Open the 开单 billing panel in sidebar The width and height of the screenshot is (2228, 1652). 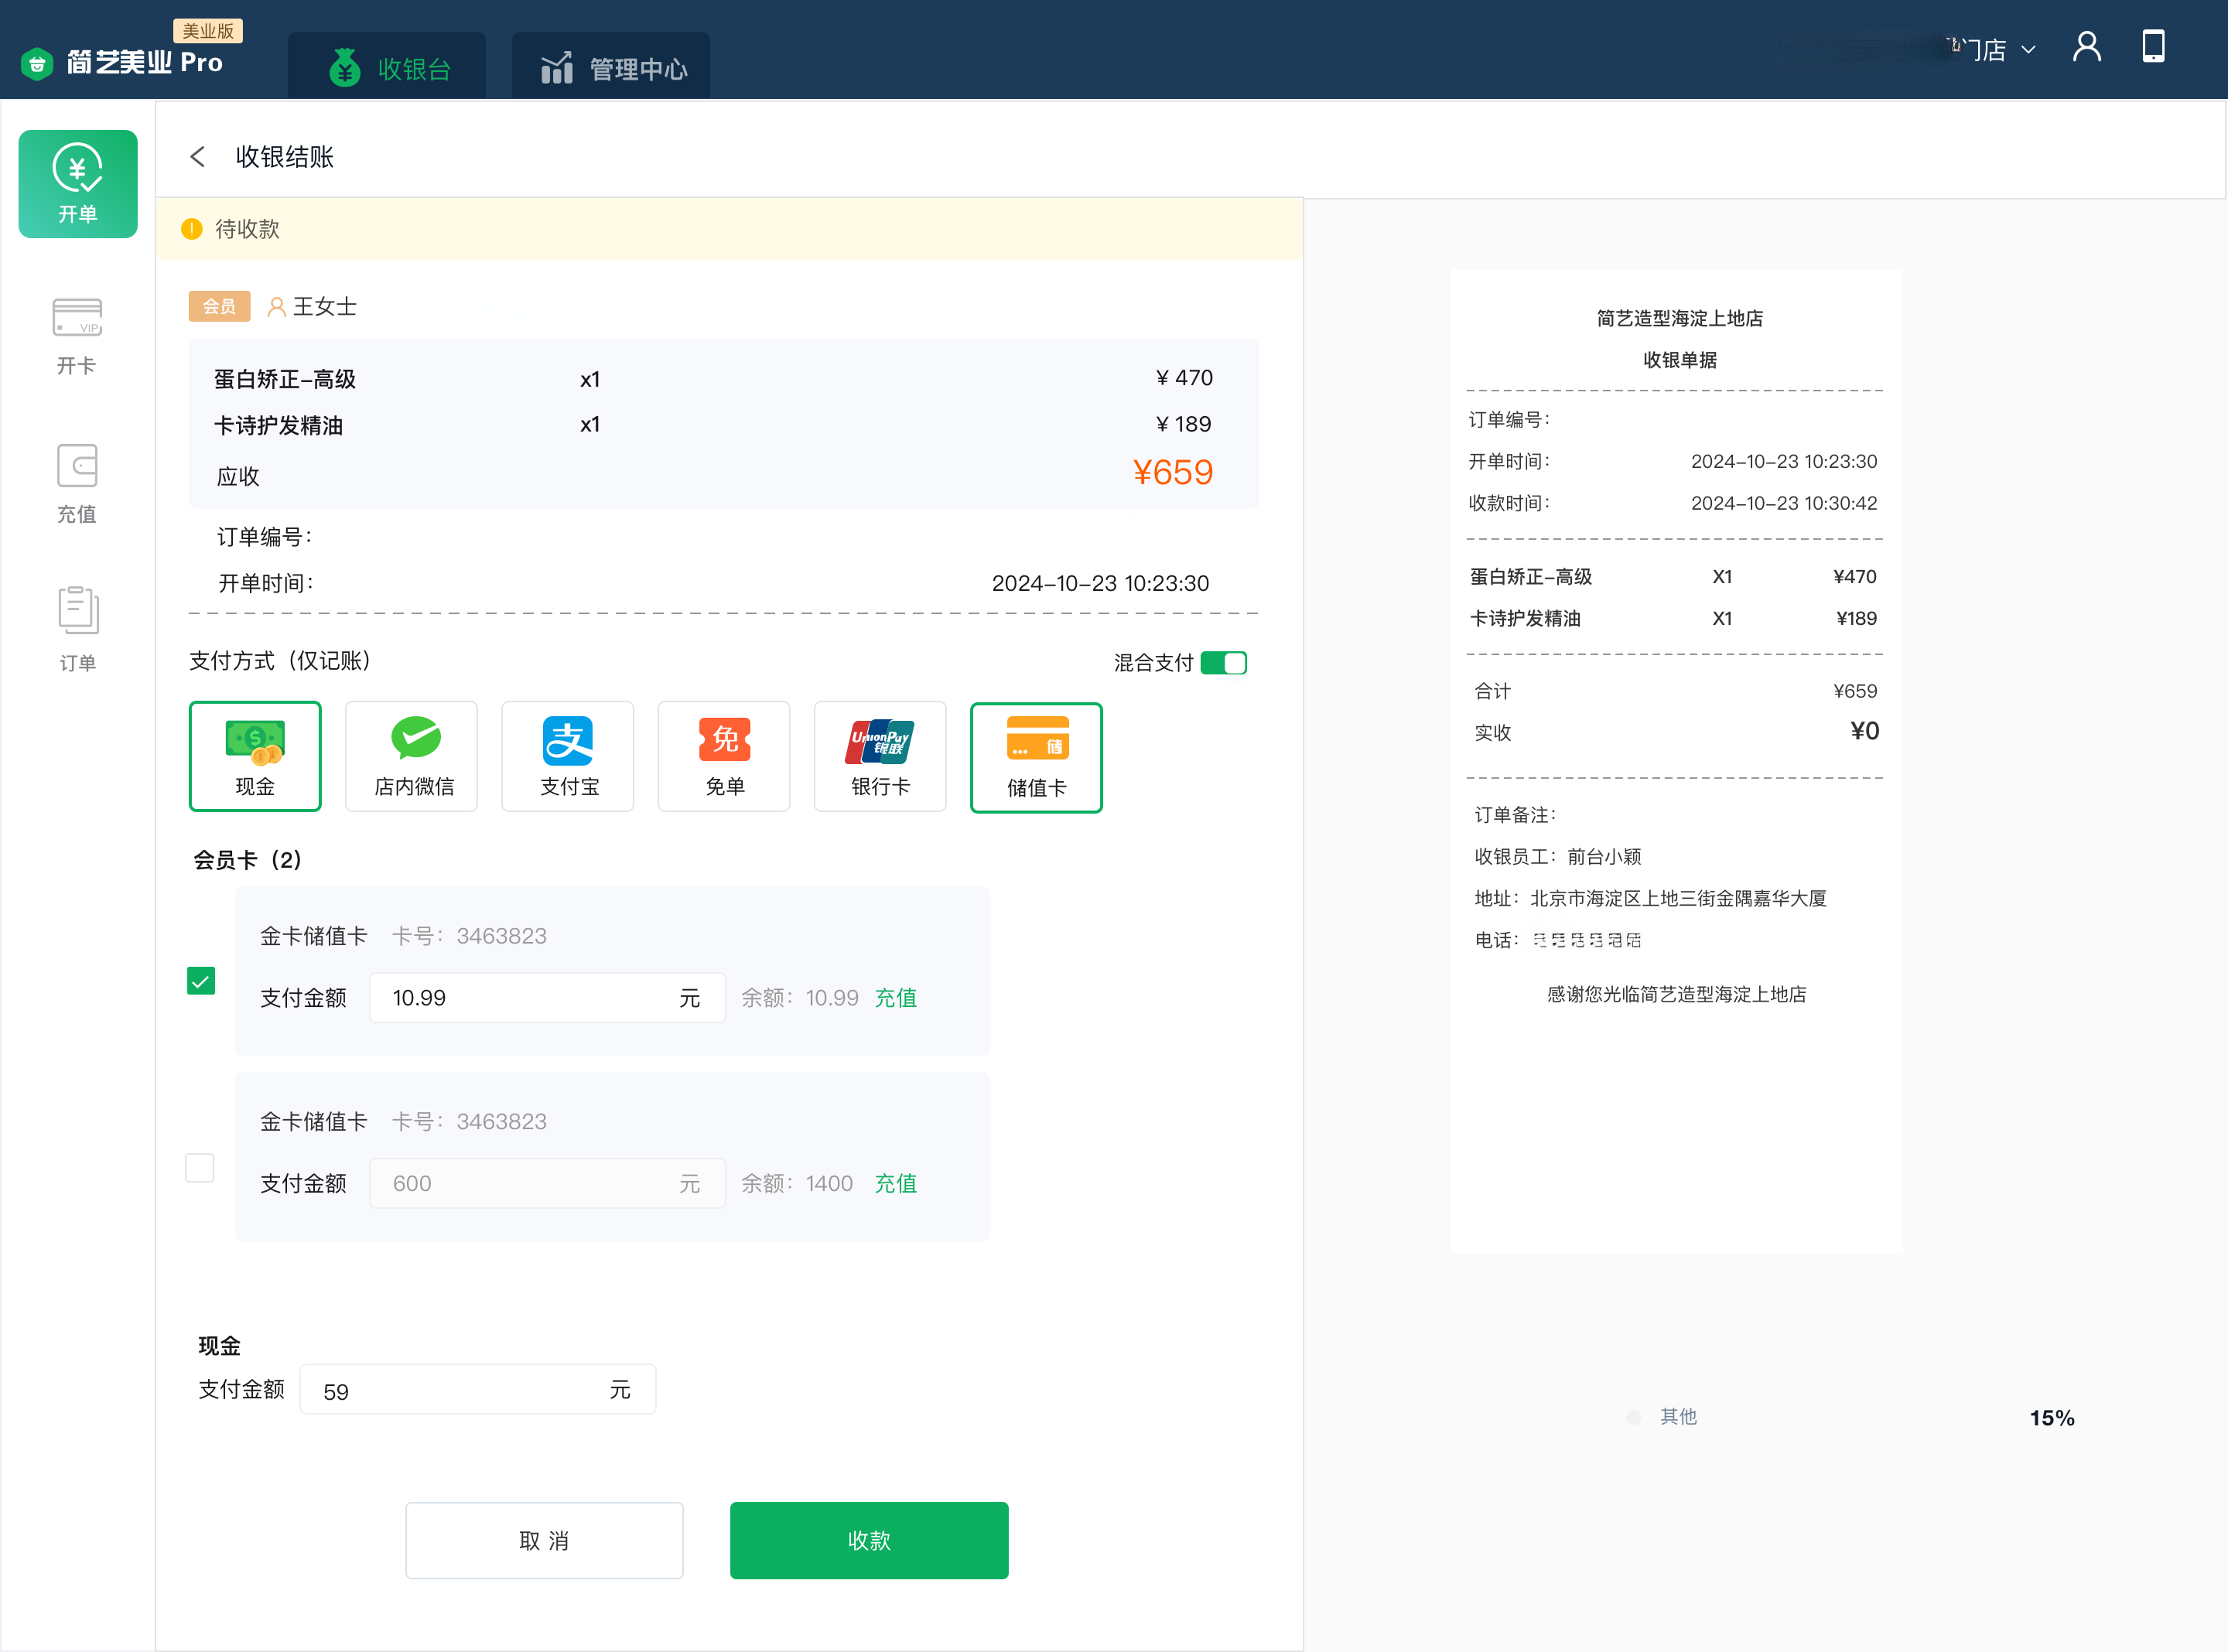click(x=78, y=184)
